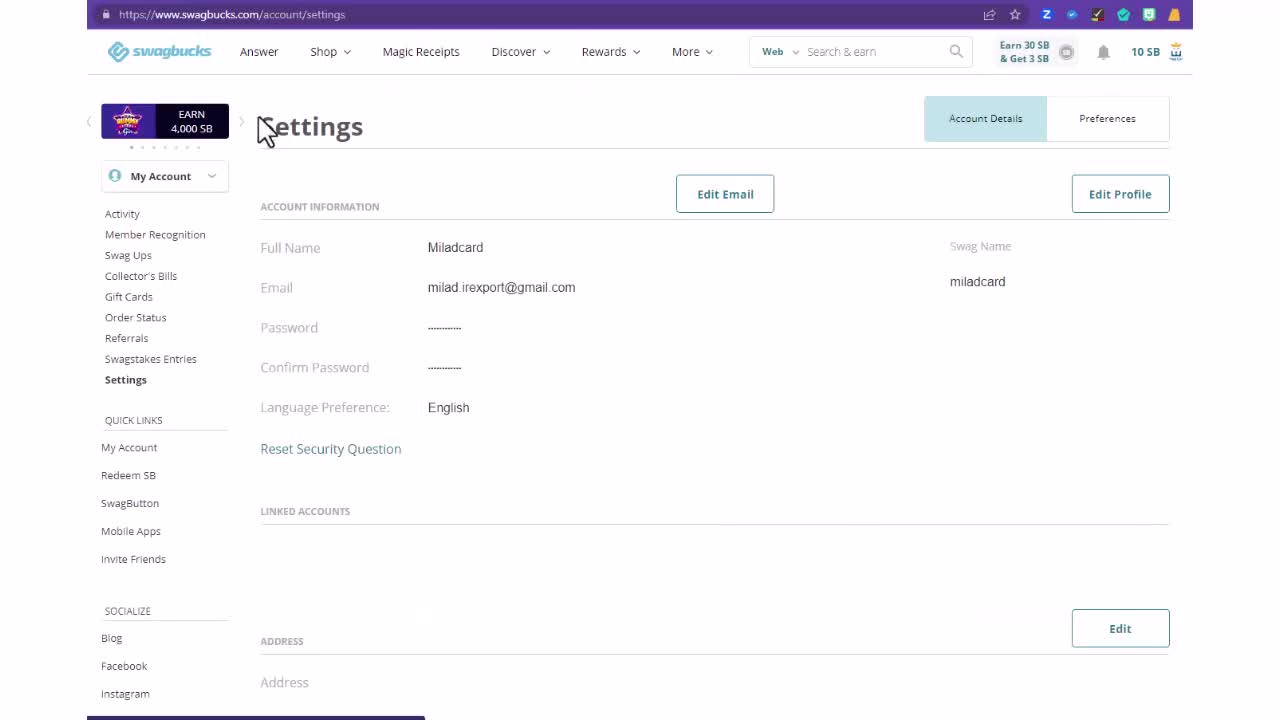Click the share page icon in address bar

tap(989, 15)
